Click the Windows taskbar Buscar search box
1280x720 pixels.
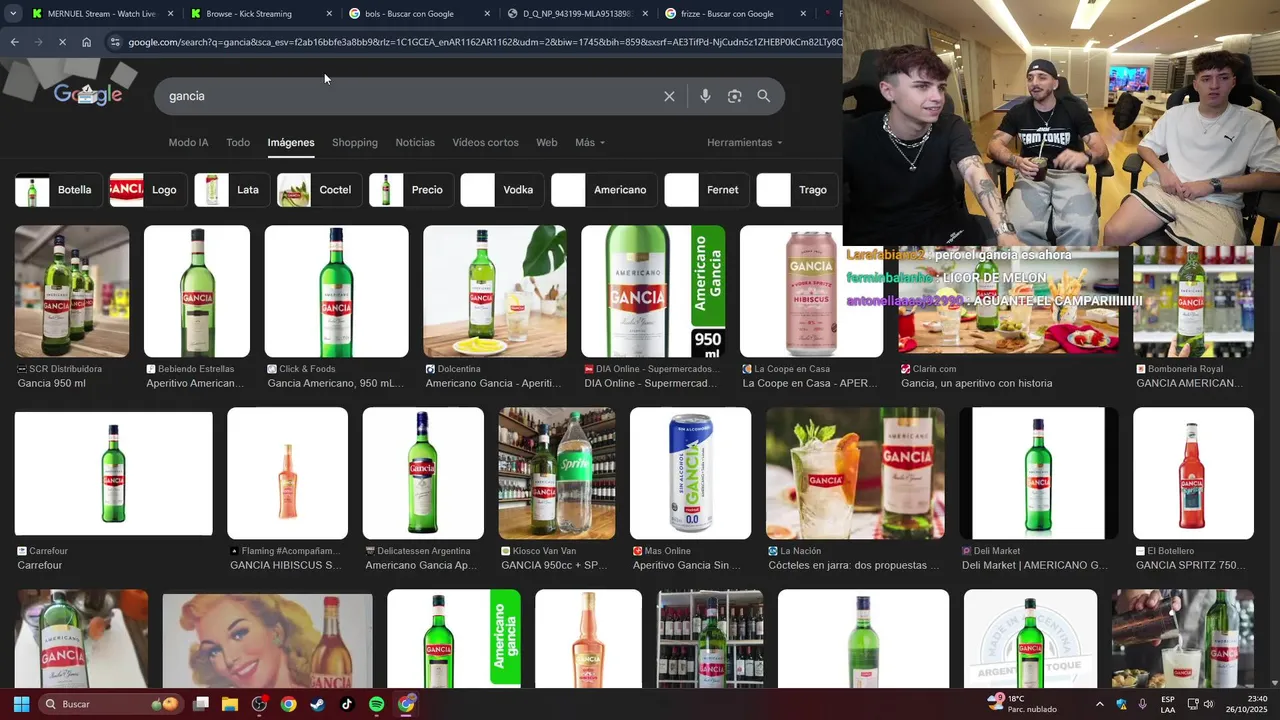point(110,704)
